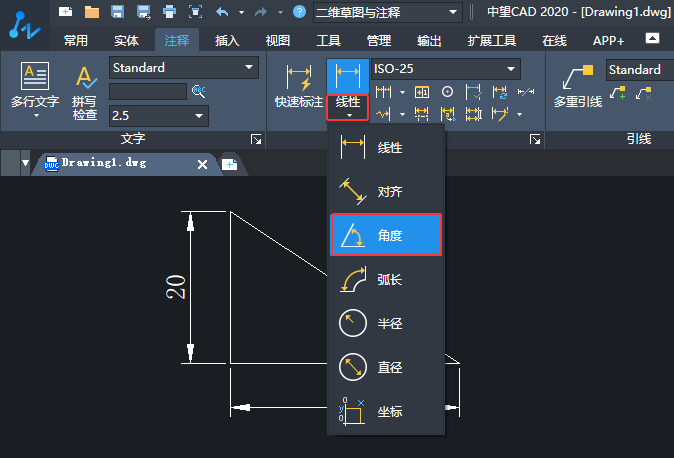The image size is (674, 458).
Task: Click the adjust dimension space icon
Action: pos(473,114)
